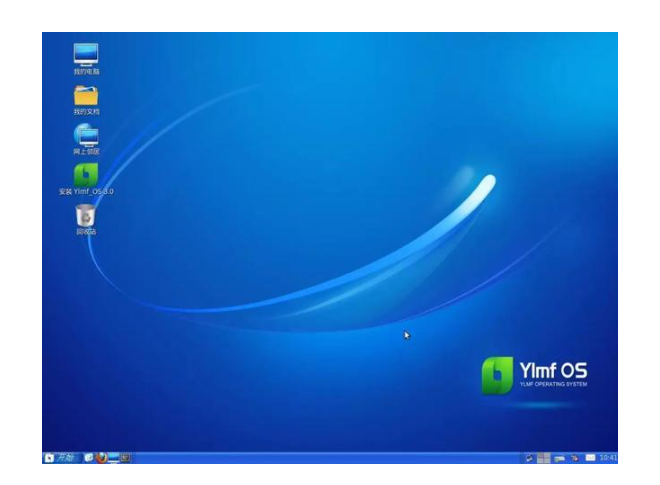
Task: Open the 我的电脑 (My Computer) desktop icon
Action: point(86,55)
